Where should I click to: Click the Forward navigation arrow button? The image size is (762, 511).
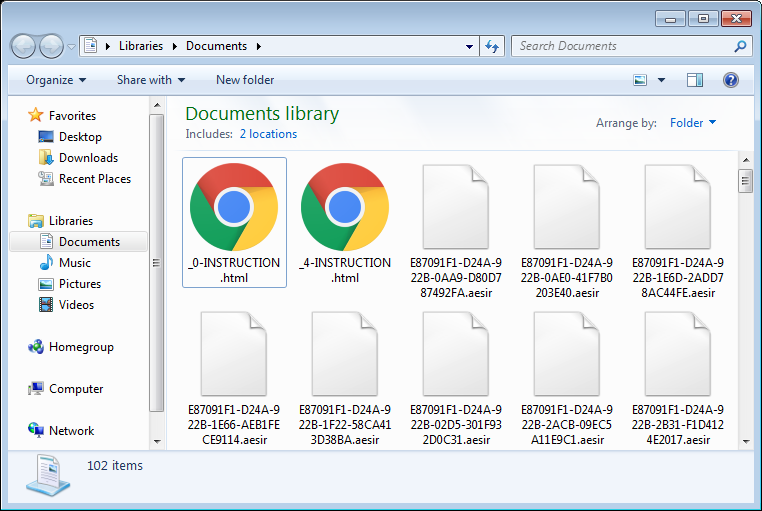(x=51, y=46)
